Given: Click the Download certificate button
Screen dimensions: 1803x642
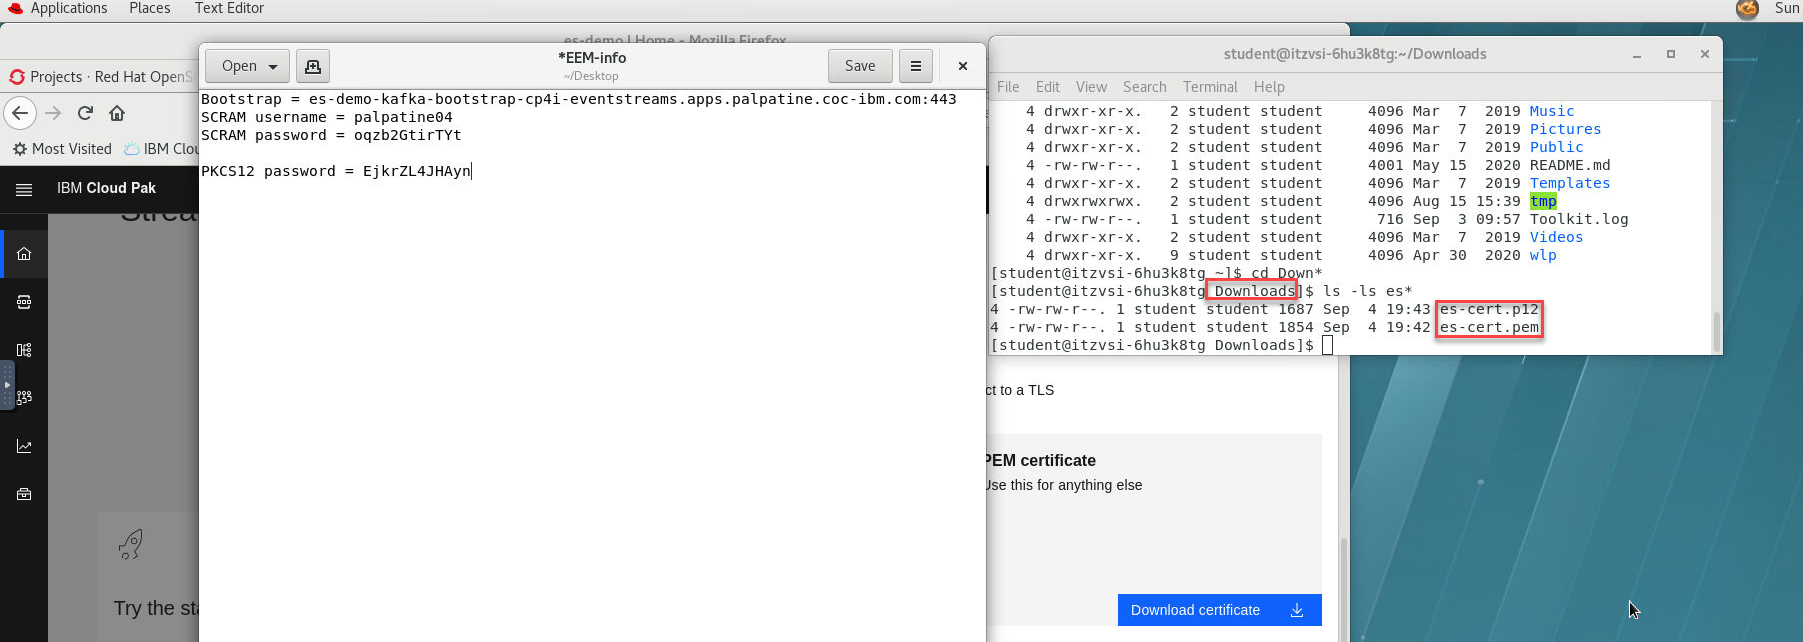Looking at the screenshot, I should pyautogui.click(x=1218, y=610).
